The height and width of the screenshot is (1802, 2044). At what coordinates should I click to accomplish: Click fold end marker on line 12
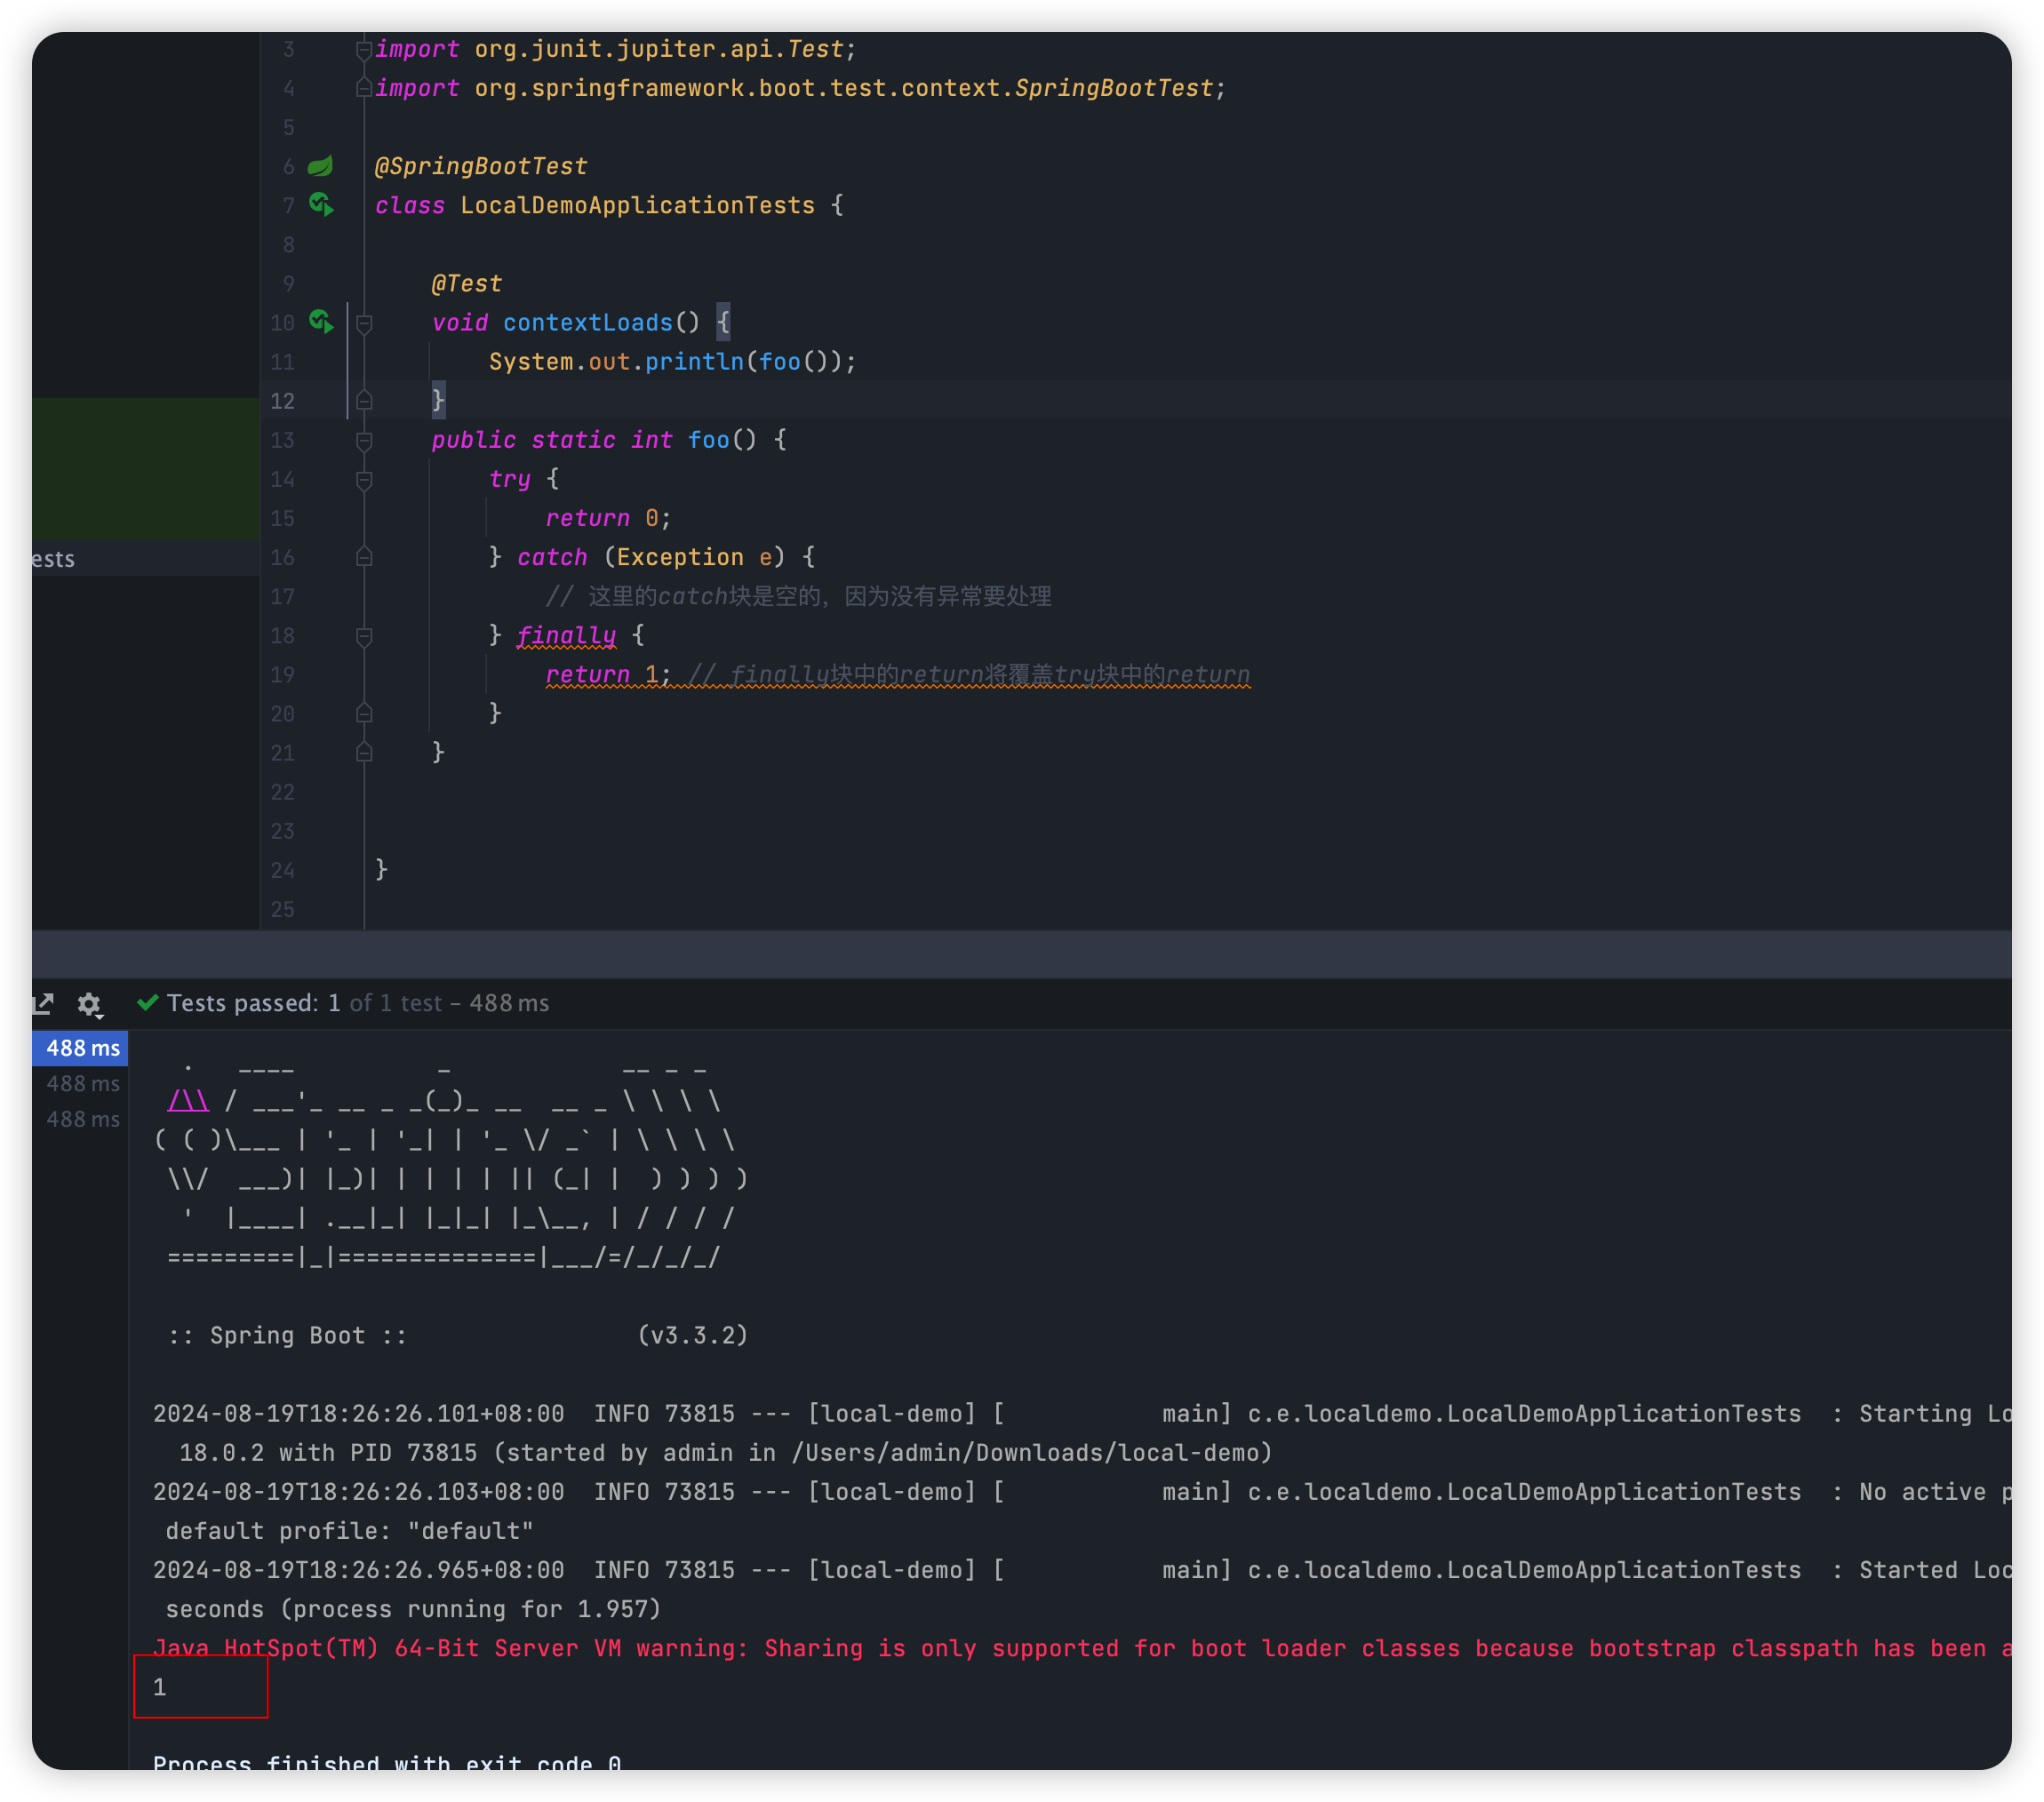[364, 401]
